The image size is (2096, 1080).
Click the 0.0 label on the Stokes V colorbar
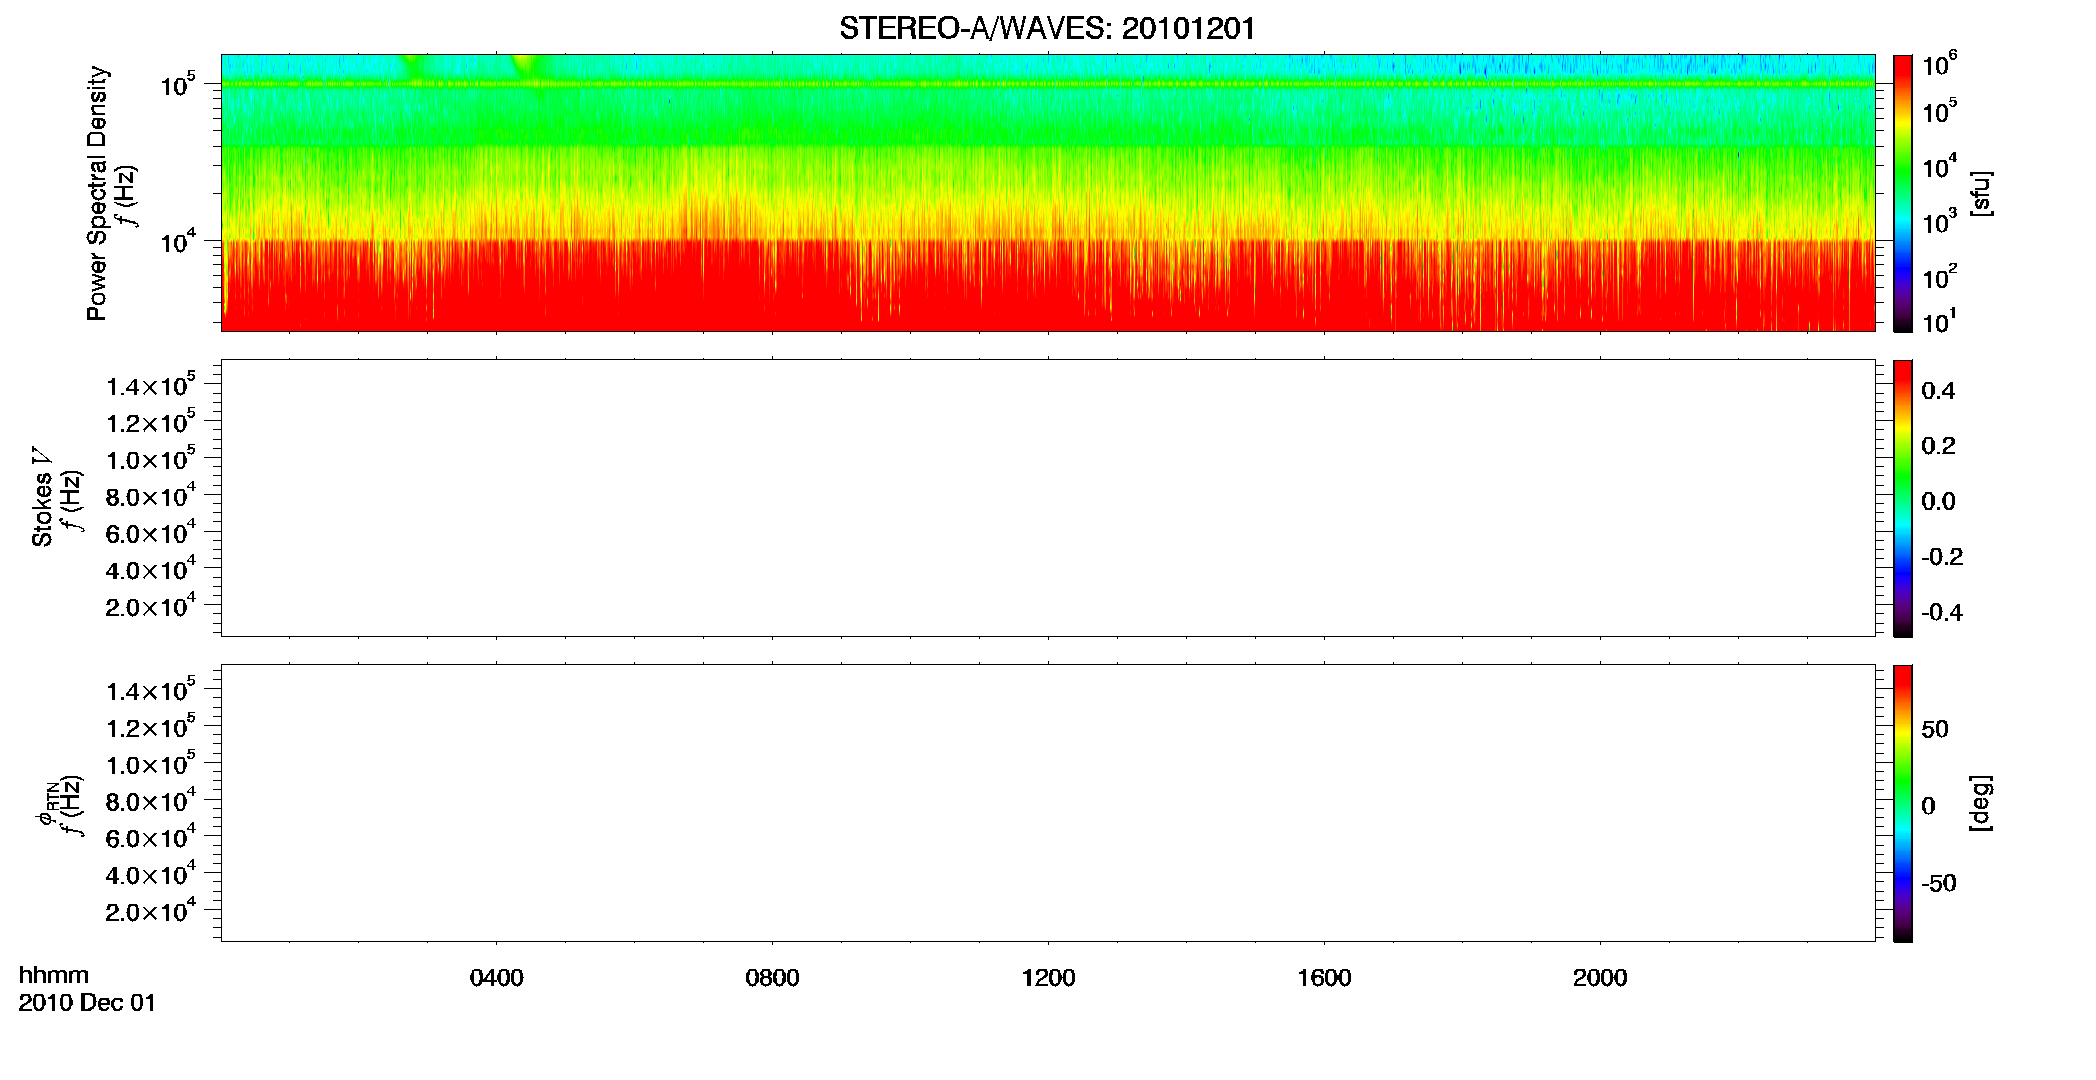1938,502
